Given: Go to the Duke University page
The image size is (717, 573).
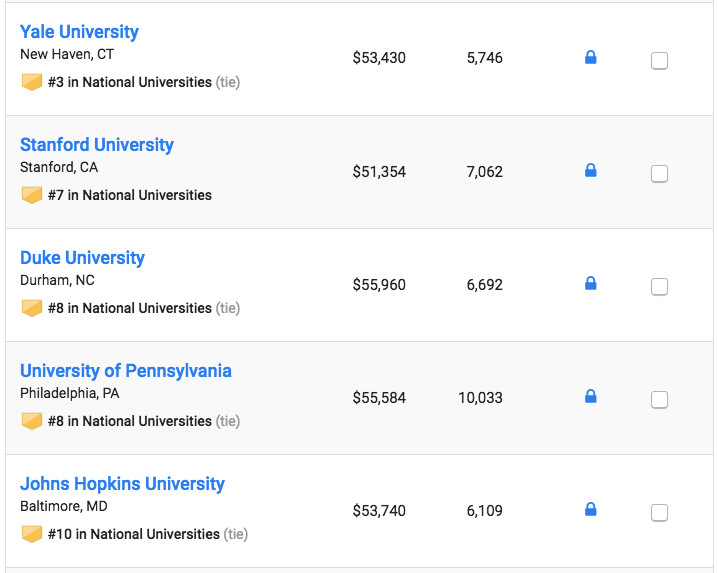Looking at the screenshot, I should pyautogui.click(x=82, y=258).
